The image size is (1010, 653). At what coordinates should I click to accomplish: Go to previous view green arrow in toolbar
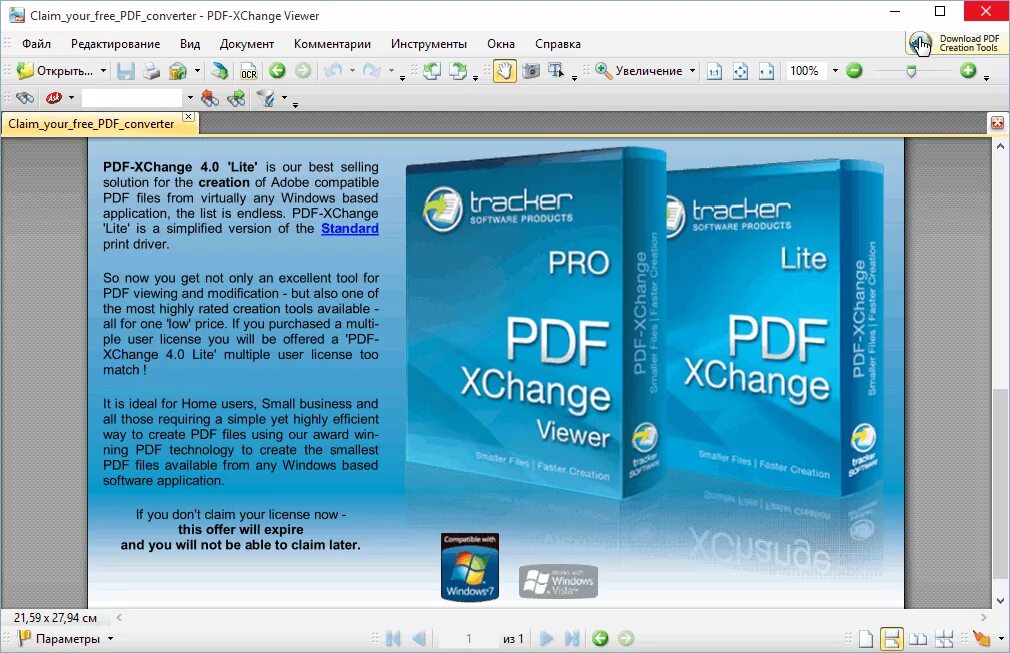(278, 70)
